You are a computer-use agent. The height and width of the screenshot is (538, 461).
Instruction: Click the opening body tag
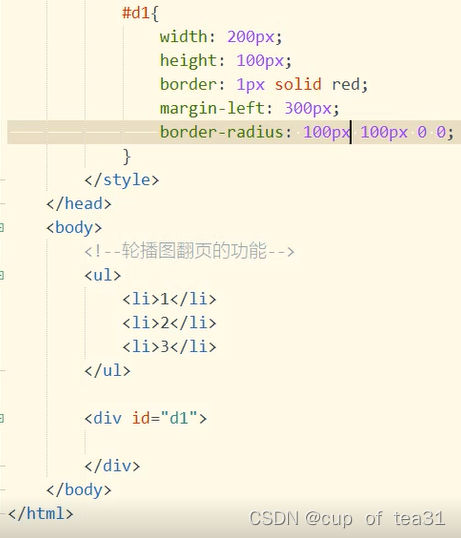click(74, 228)
